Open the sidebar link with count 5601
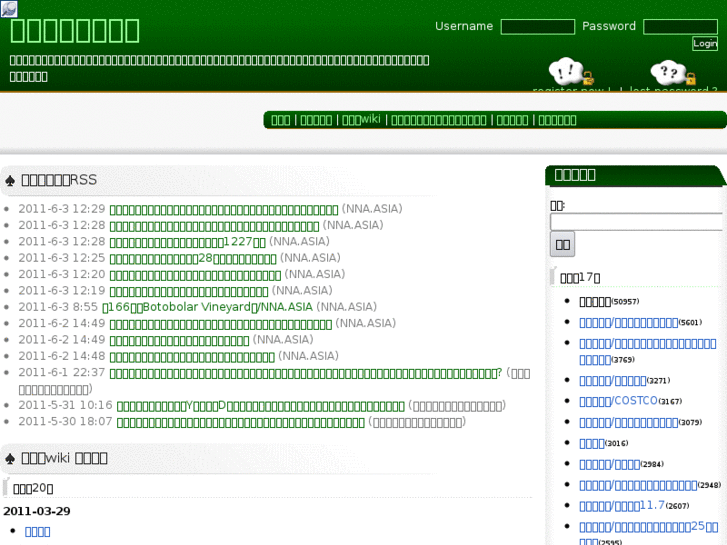This screenshot has height=545, width=727. [628, 323]
